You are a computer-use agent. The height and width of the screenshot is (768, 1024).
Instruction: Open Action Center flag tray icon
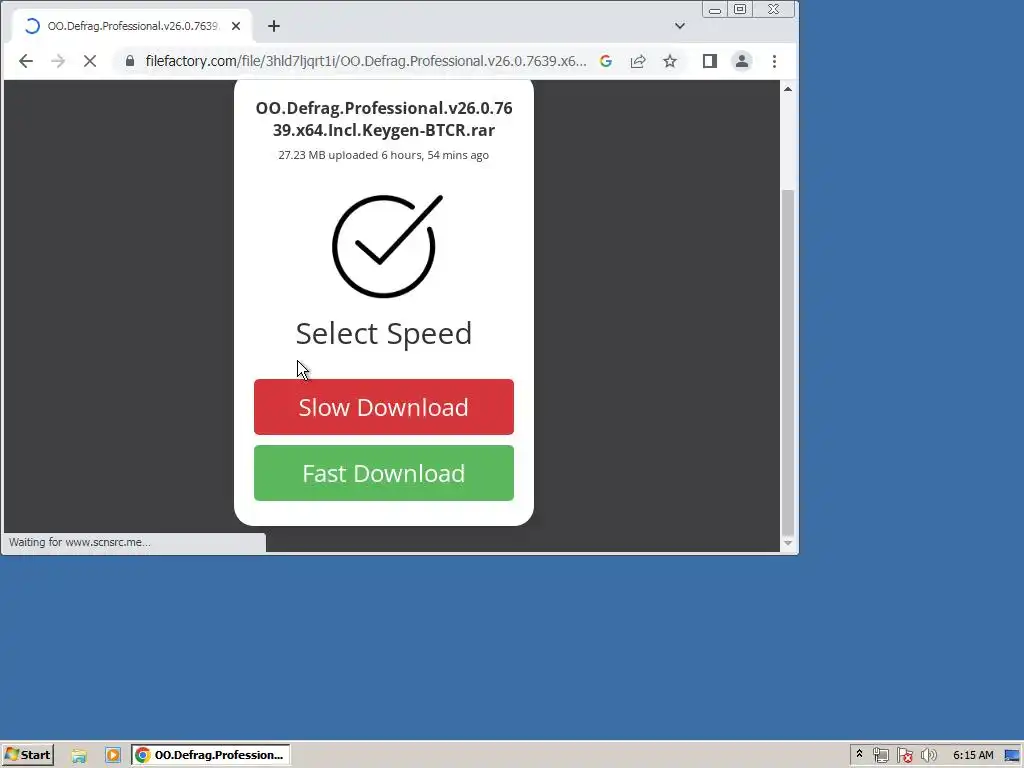(x=904, y=756)
